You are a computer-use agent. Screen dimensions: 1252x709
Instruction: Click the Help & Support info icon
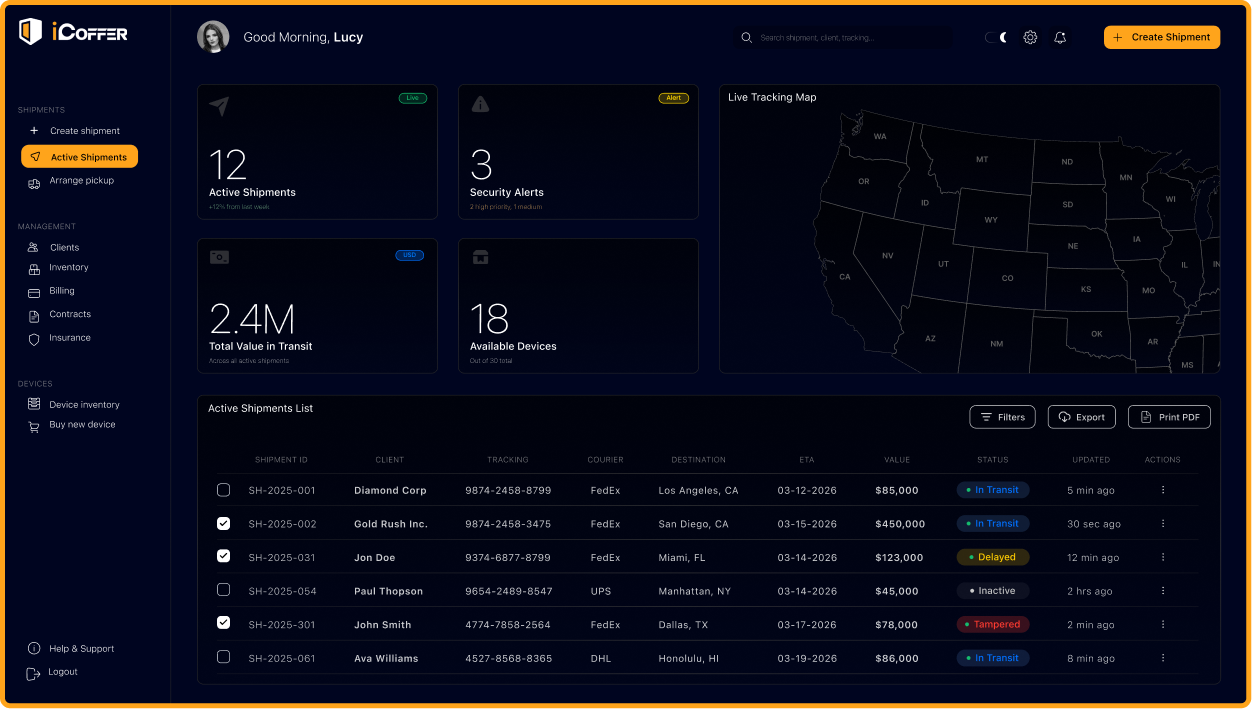click(34, 649)
